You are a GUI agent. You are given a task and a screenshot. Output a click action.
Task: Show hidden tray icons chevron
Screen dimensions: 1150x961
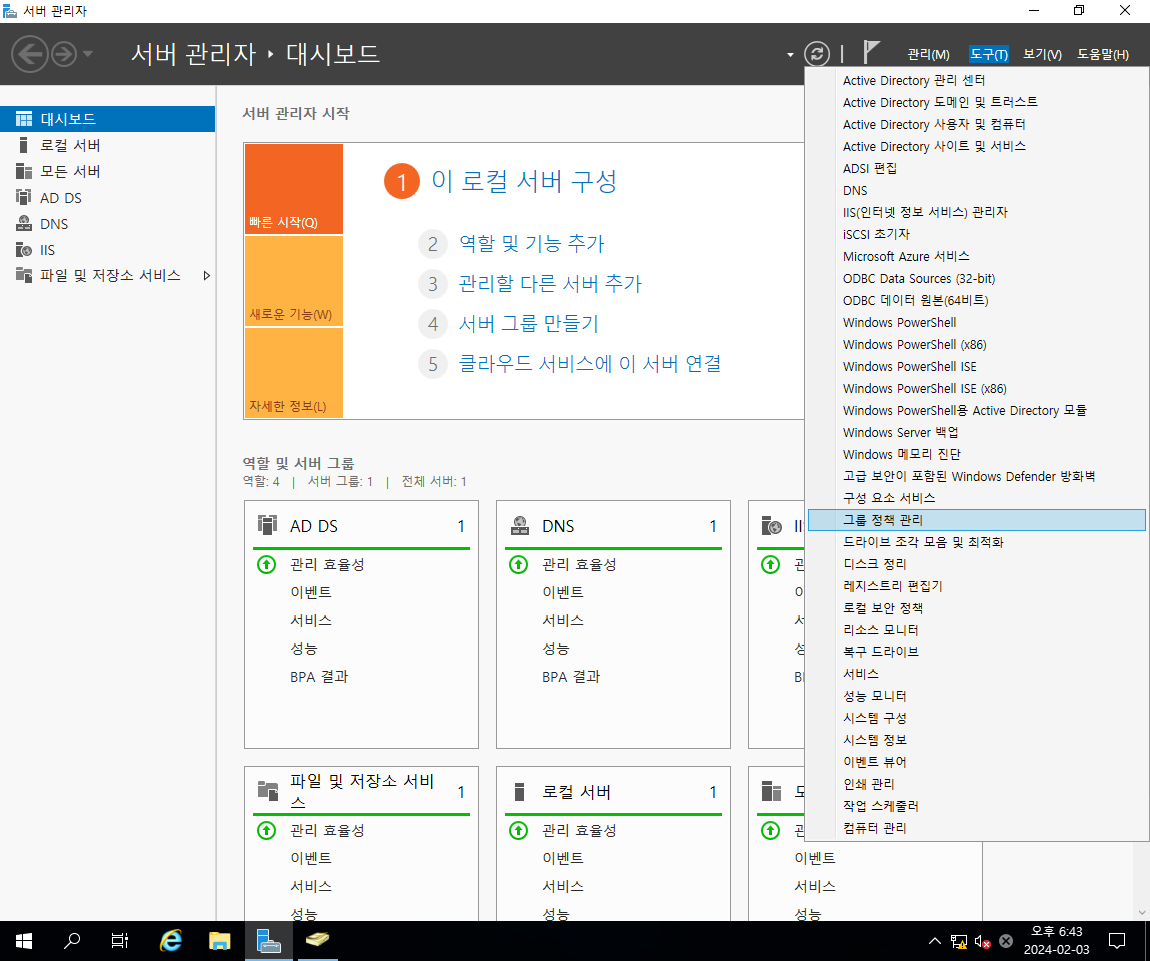point(935,940)
